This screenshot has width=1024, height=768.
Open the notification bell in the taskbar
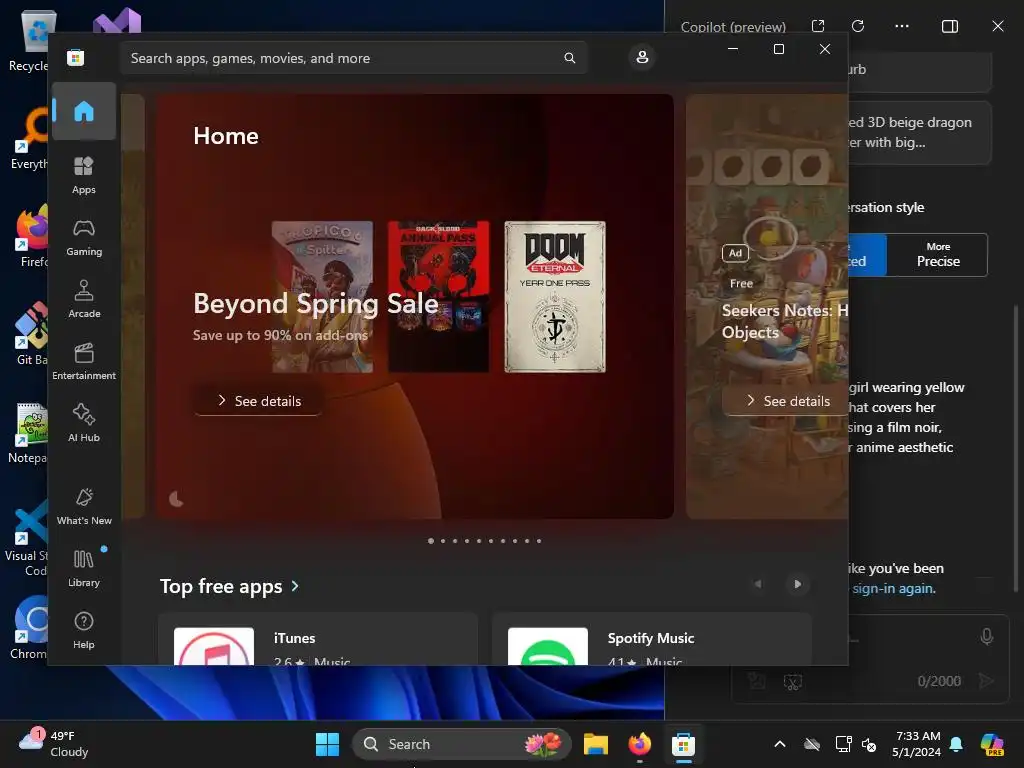956,744
